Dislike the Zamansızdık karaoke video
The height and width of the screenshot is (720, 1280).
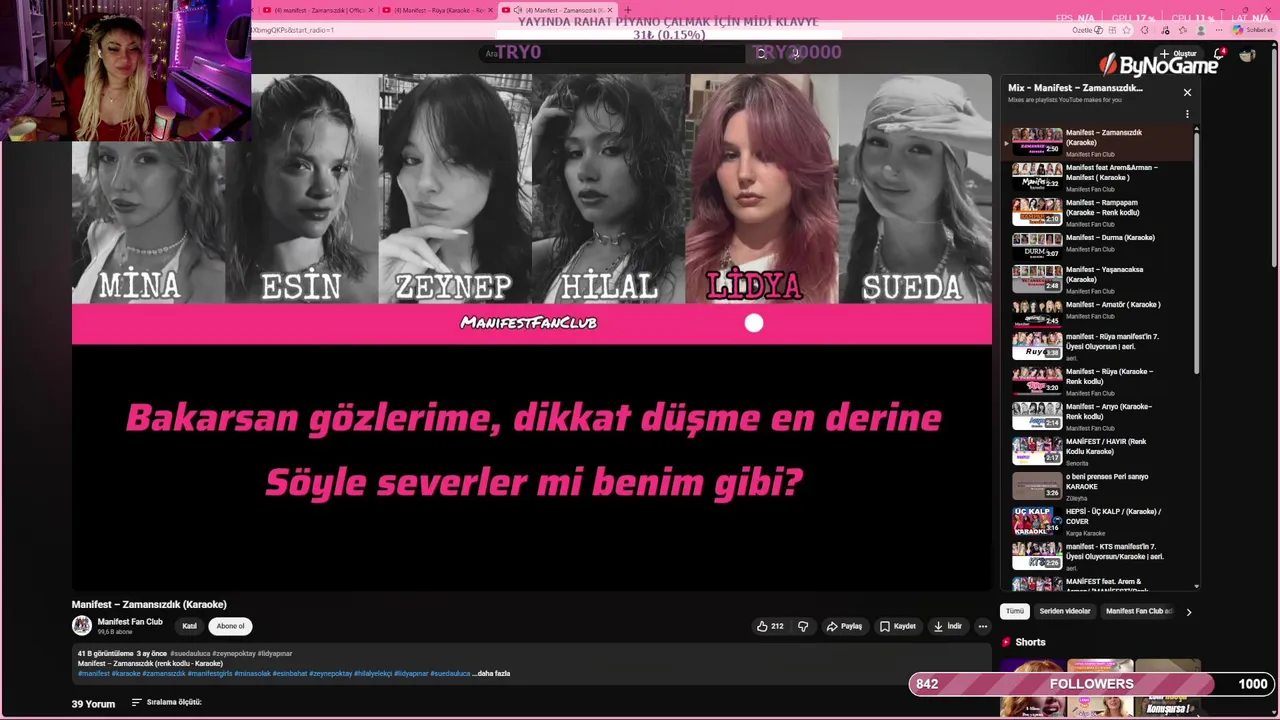pos(803,626)
